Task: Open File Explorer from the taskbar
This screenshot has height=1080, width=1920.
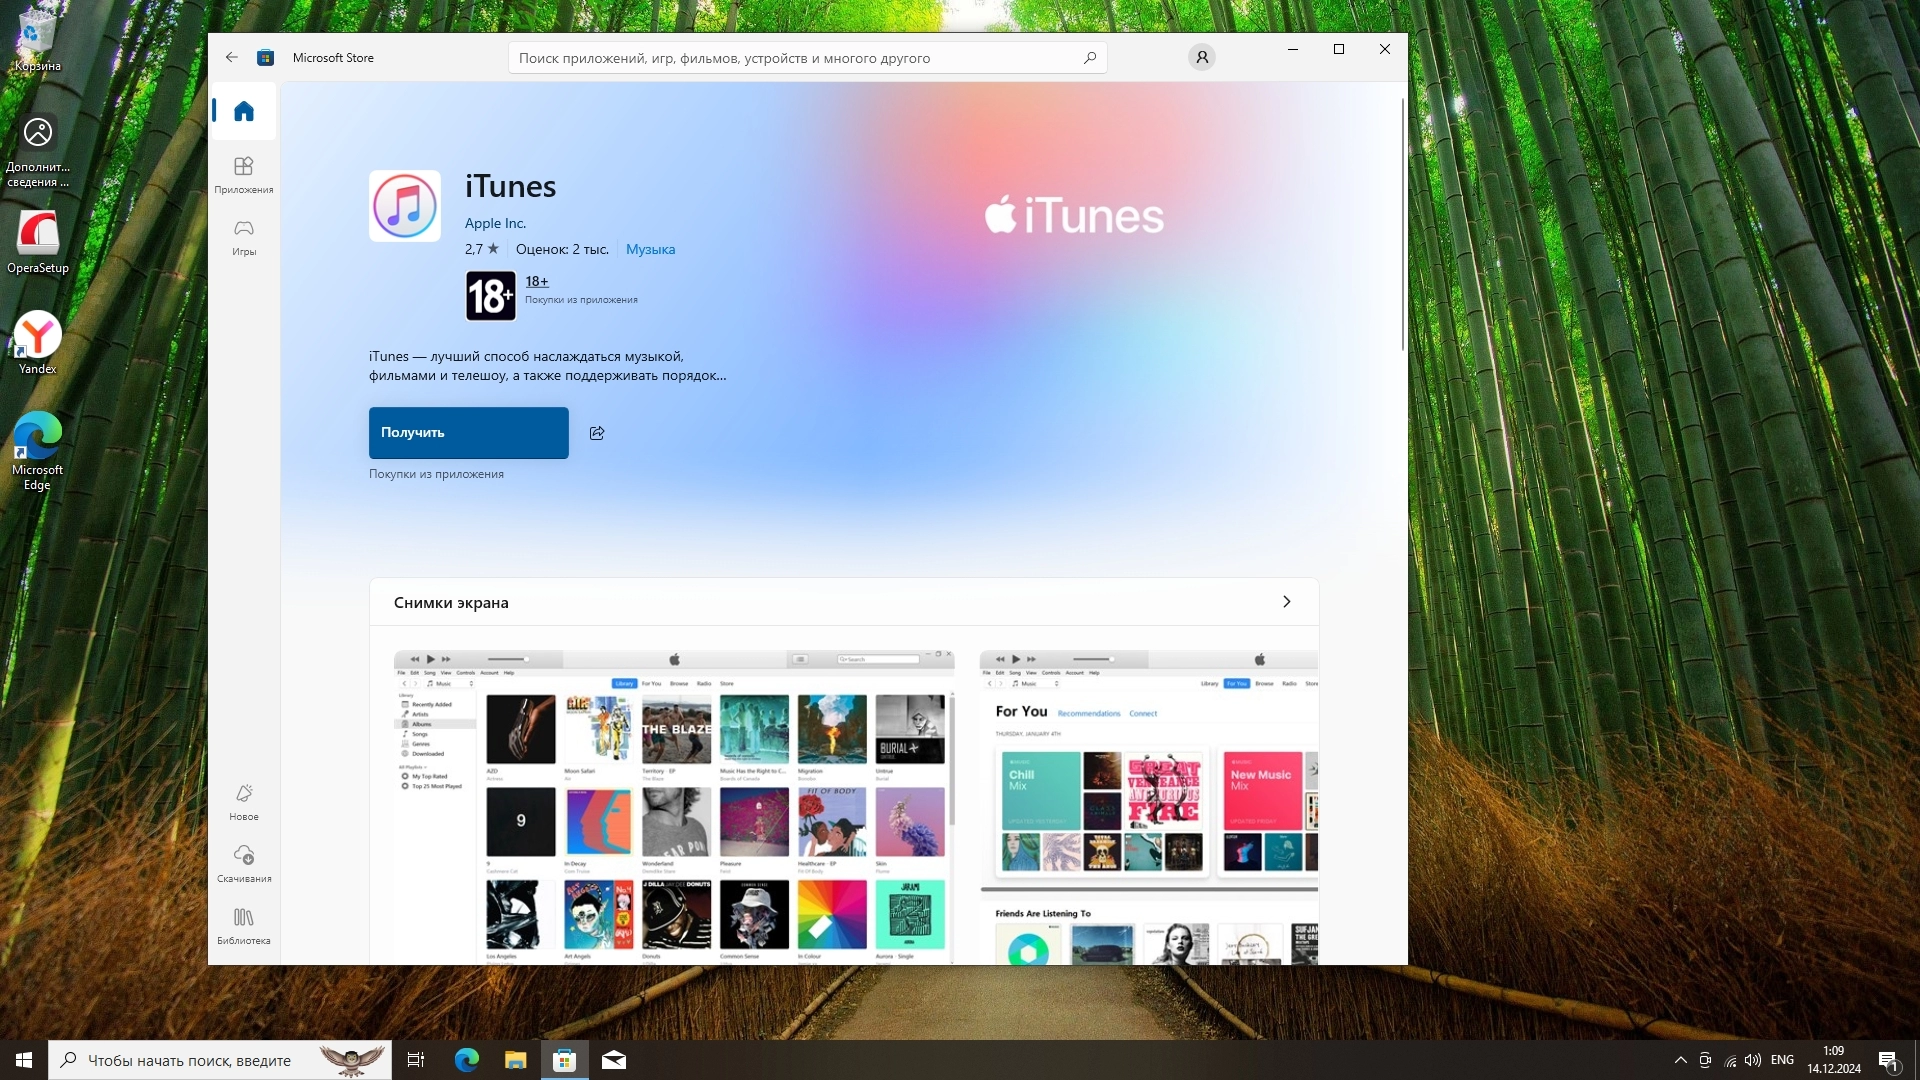Action: [x=515, y=1060]
